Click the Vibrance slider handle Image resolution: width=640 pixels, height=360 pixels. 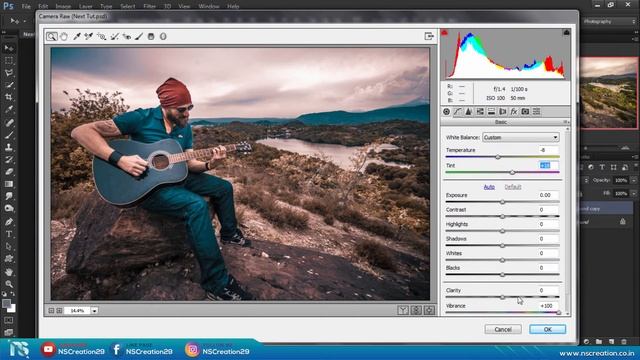[558, 312]
